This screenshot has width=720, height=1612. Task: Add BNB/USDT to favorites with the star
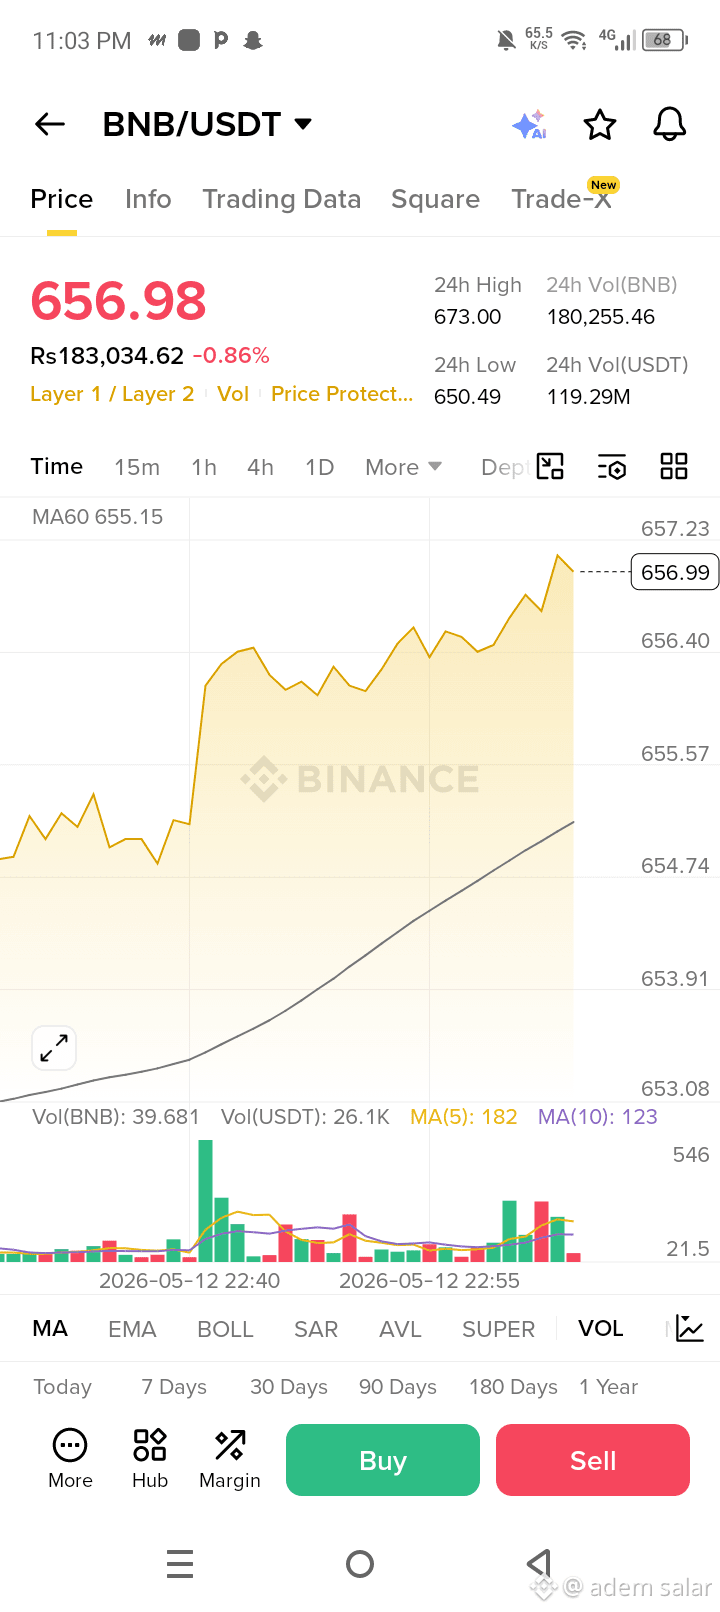pos(600,125)
